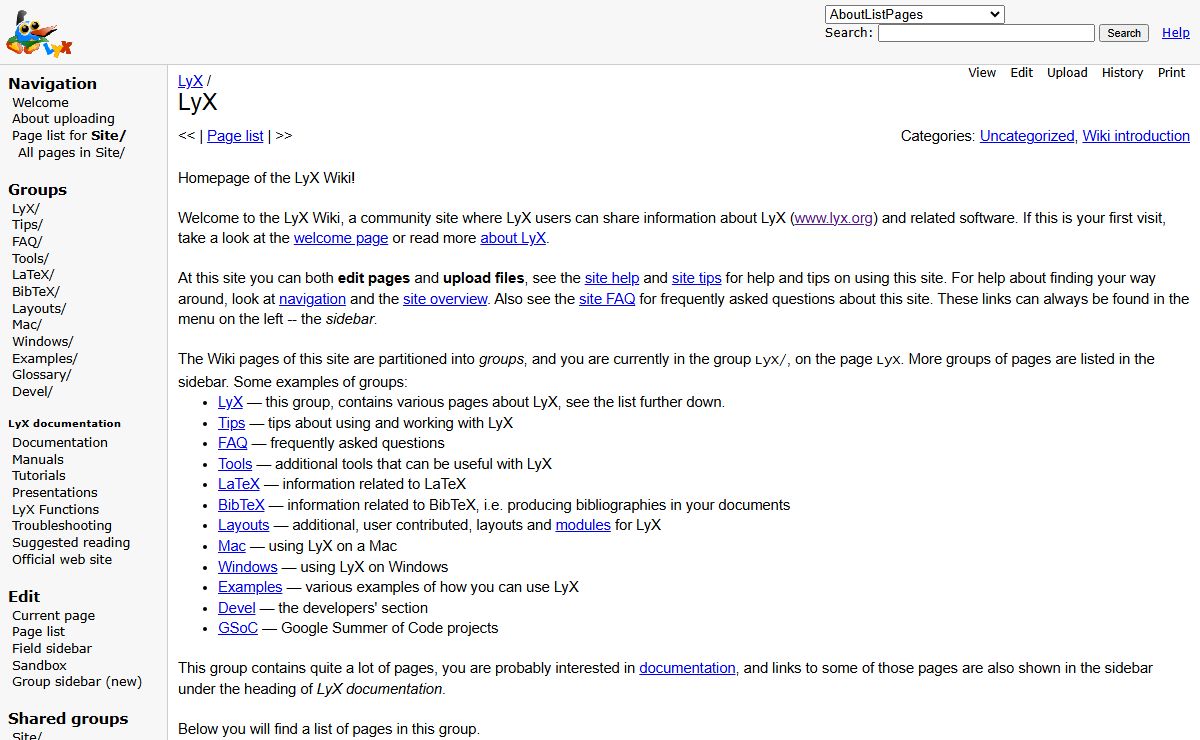The image size is (1200, 740).
Task: Open the Windows group bullet link
Action: [x=248, y=567]
